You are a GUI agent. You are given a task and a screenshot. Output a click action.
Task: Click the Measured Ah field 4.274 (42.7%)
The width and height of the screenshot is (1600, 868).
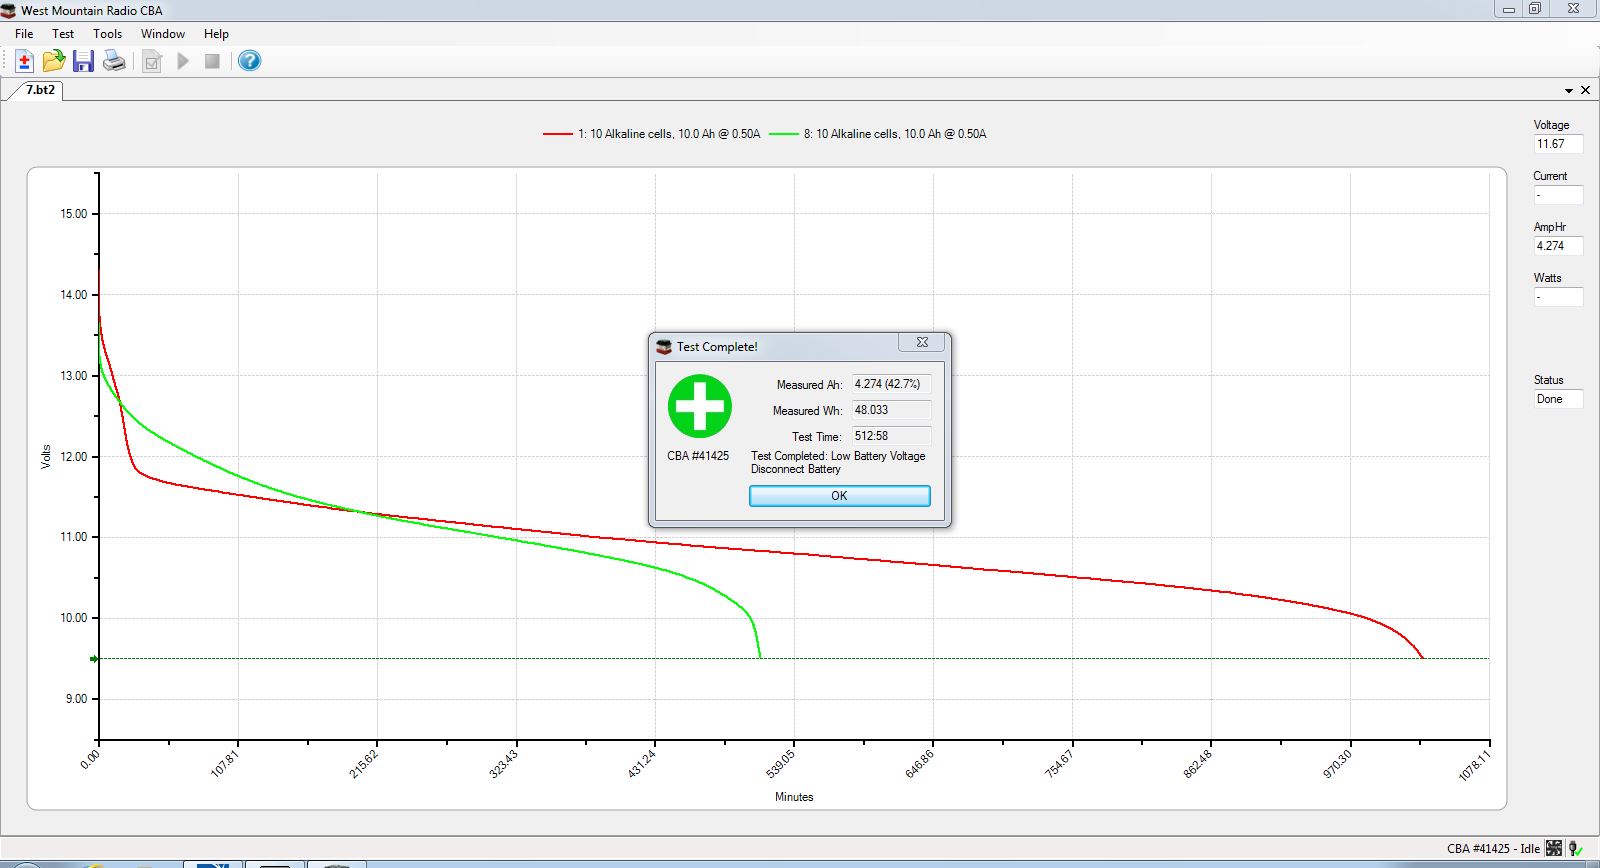[x=891, y=384]
